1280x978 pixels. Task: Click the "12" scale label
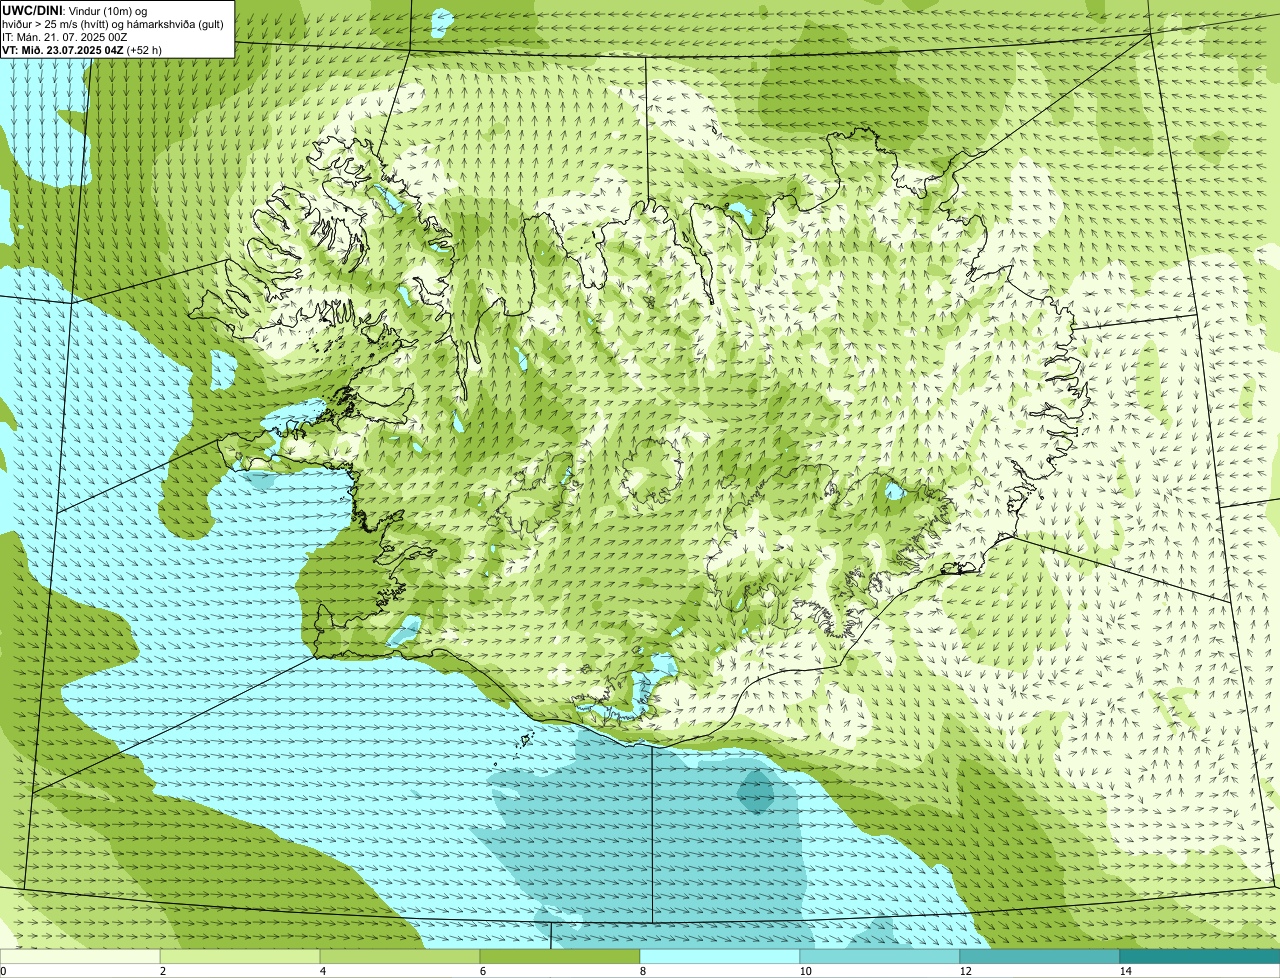(964, 971)
